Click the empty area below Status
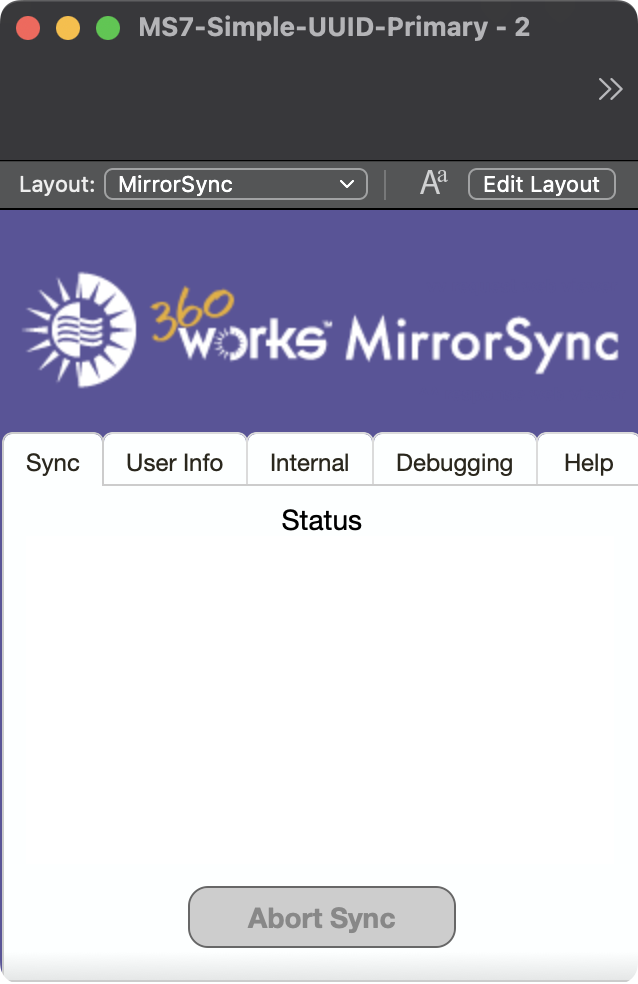 (320, 700)
